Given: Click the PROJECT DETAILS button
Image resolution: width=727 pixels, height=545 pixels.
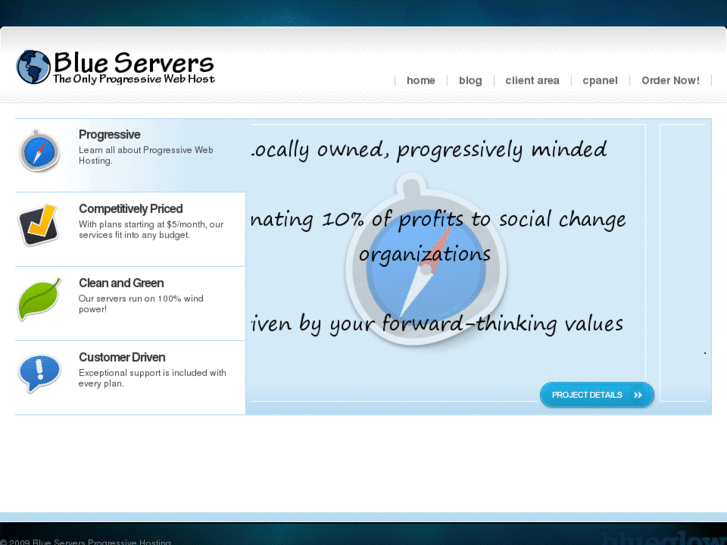Looking at the screenshot, I should [597, 395].
